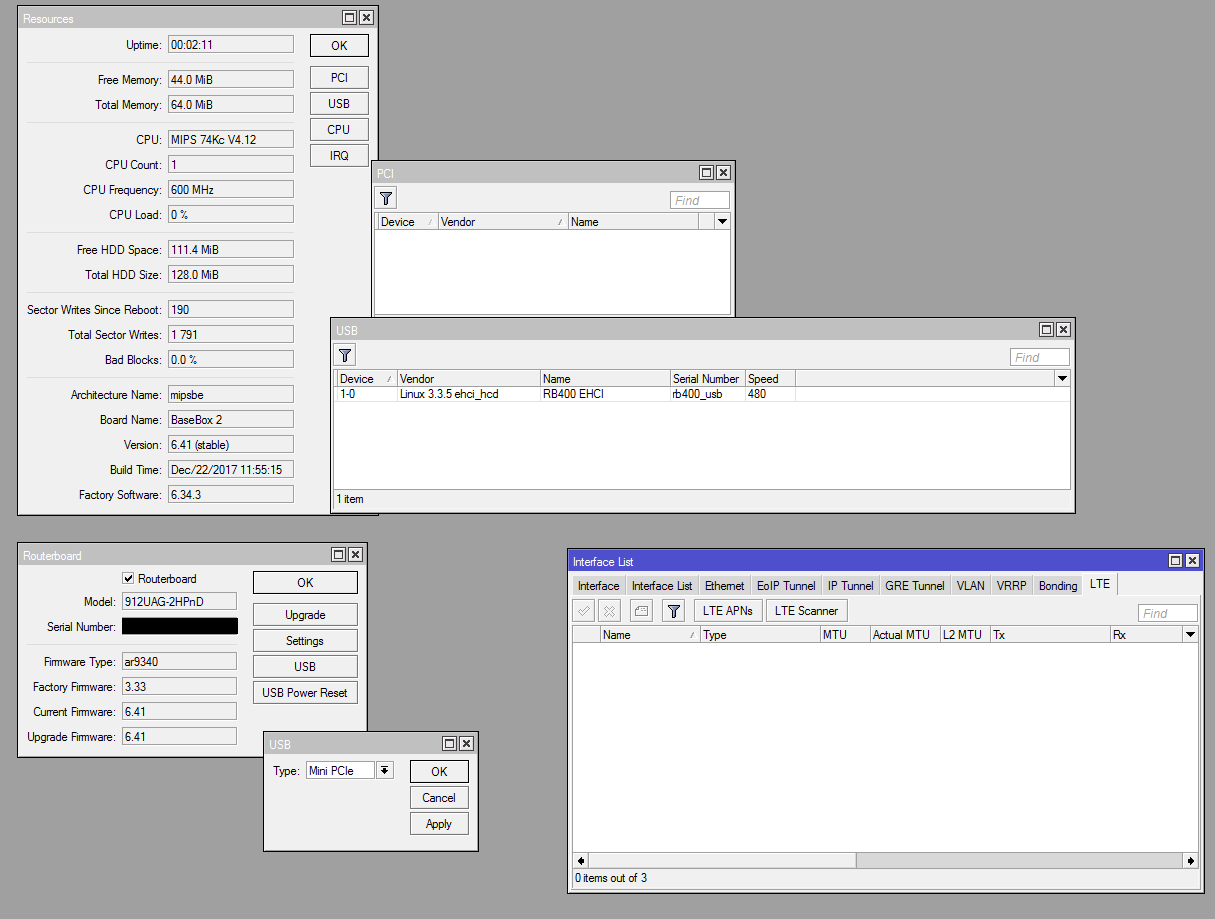Switch to the Ethernet tab

click(x=723, y=585)
